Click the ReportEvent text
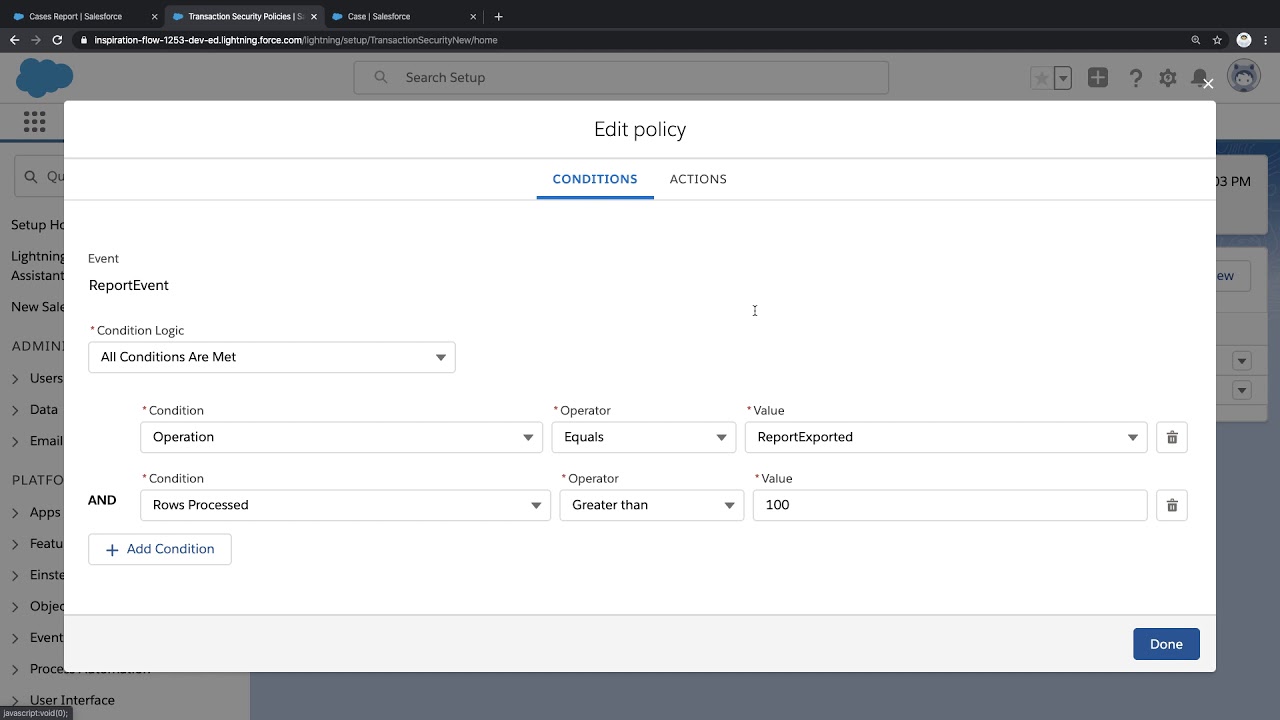1280x720 pixels. point(129,285)
